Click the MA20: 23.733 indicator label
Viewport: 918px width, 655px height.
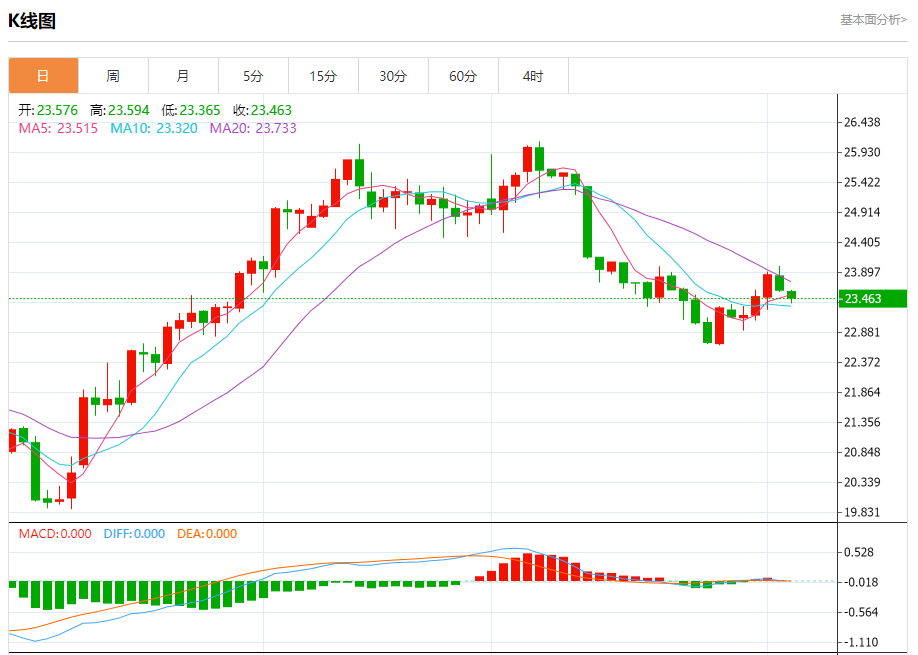pos(253,128)
